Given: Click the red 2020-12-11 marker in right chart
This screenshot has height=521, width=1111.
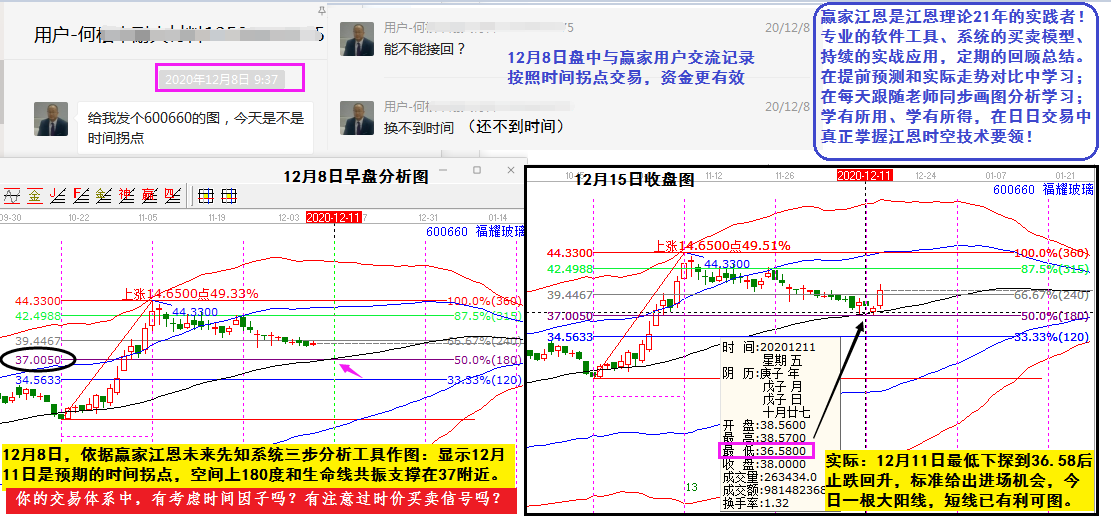Looking at the screenshot, I should (x=864, y=175).
